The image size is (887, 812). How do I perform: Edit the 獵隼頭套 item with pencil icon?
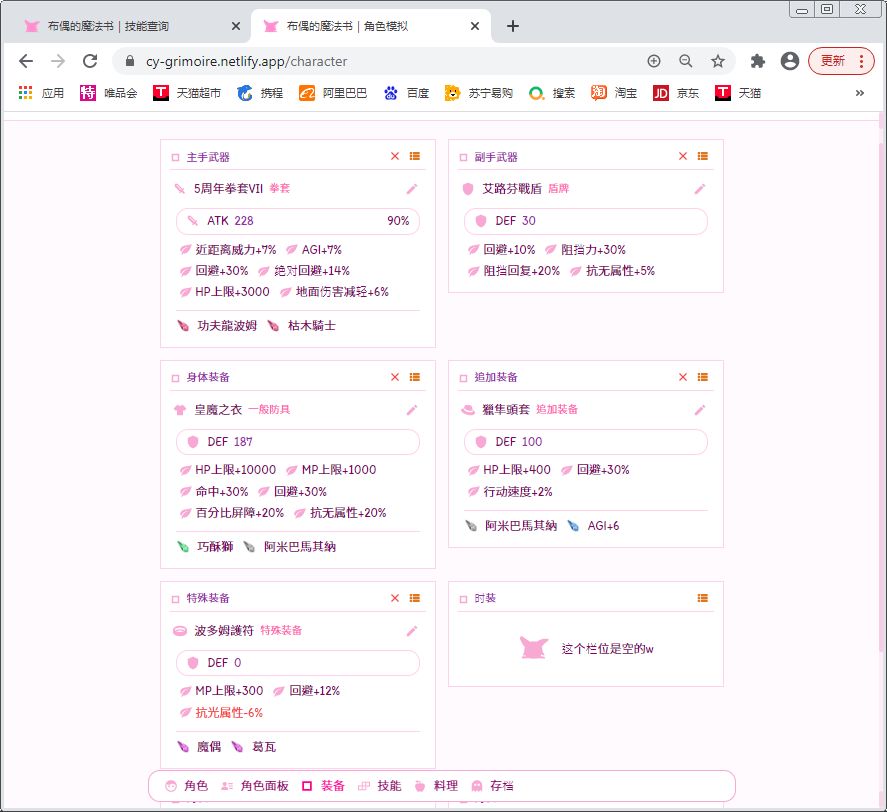[x=700, y=410]
